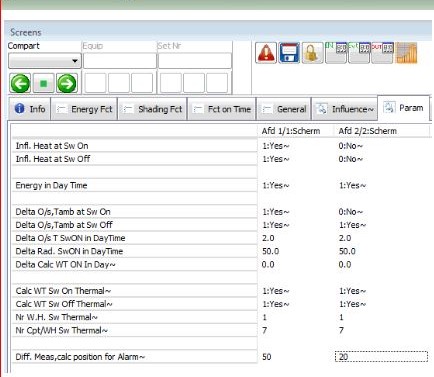434x377 pixels.
Task: Click the red alarm warning triangle icon
Action: pos(266,53)
